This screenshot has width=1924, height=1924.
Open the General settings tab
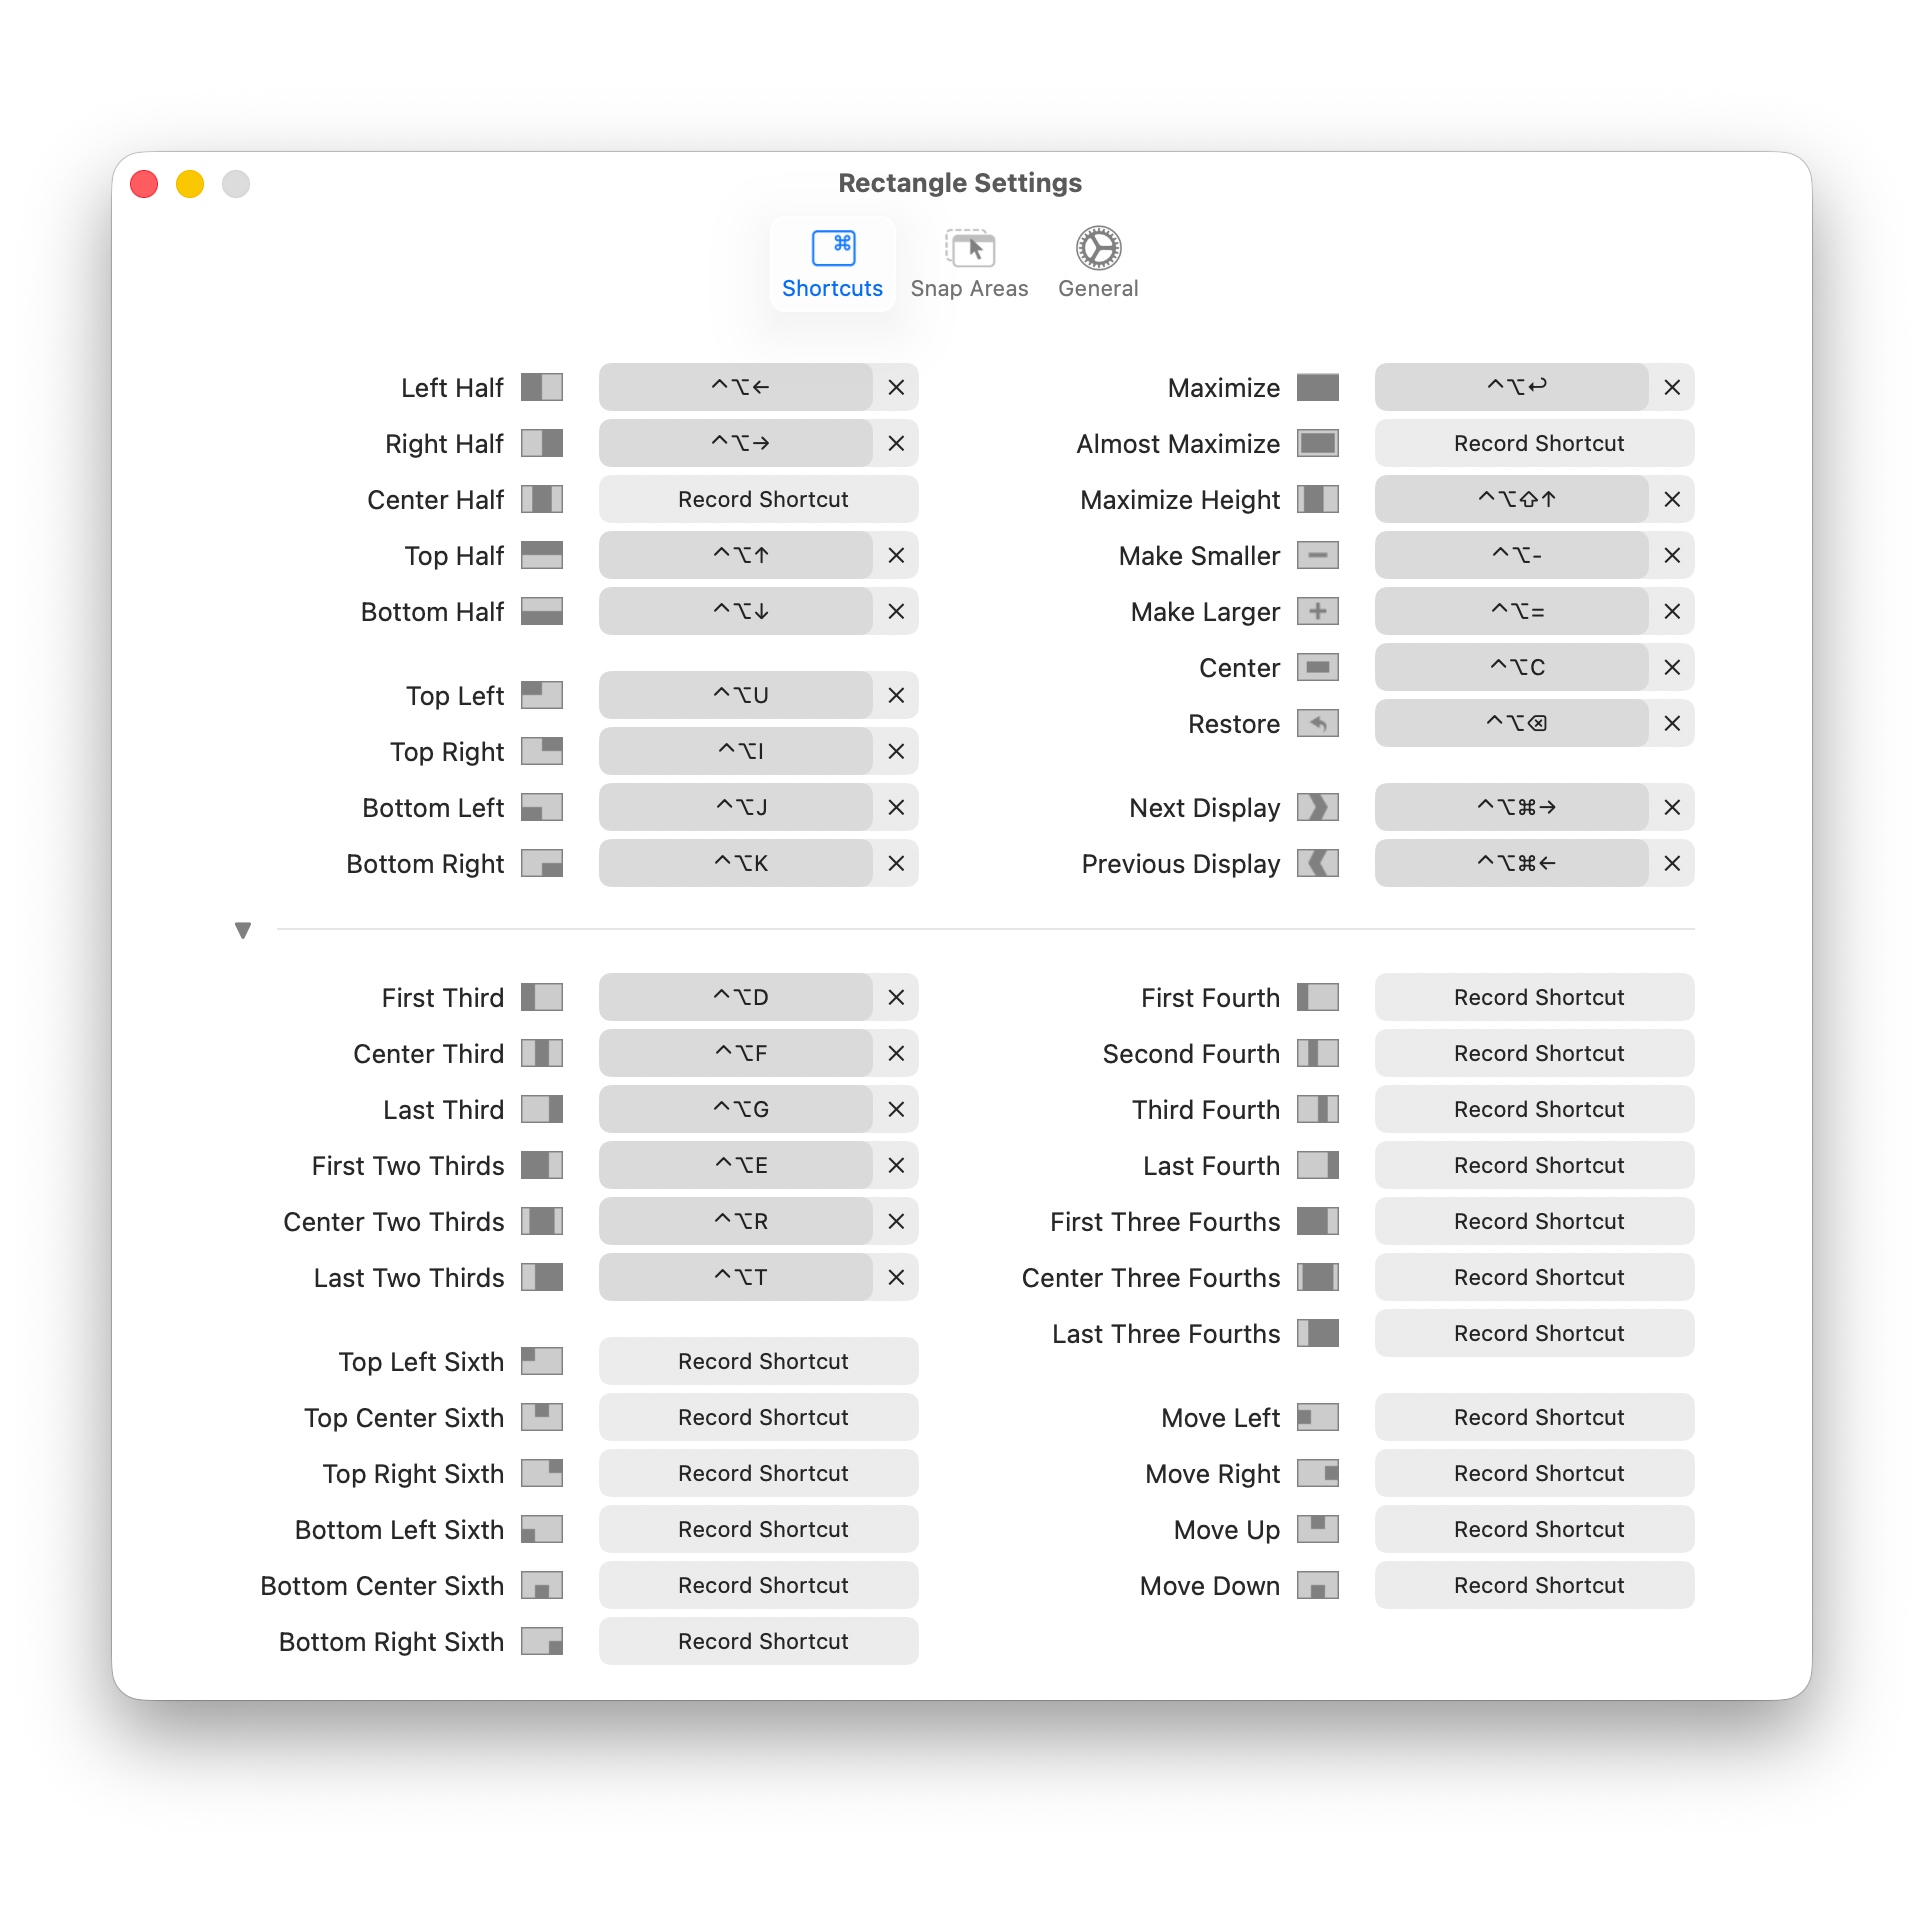coord(1097,263)
